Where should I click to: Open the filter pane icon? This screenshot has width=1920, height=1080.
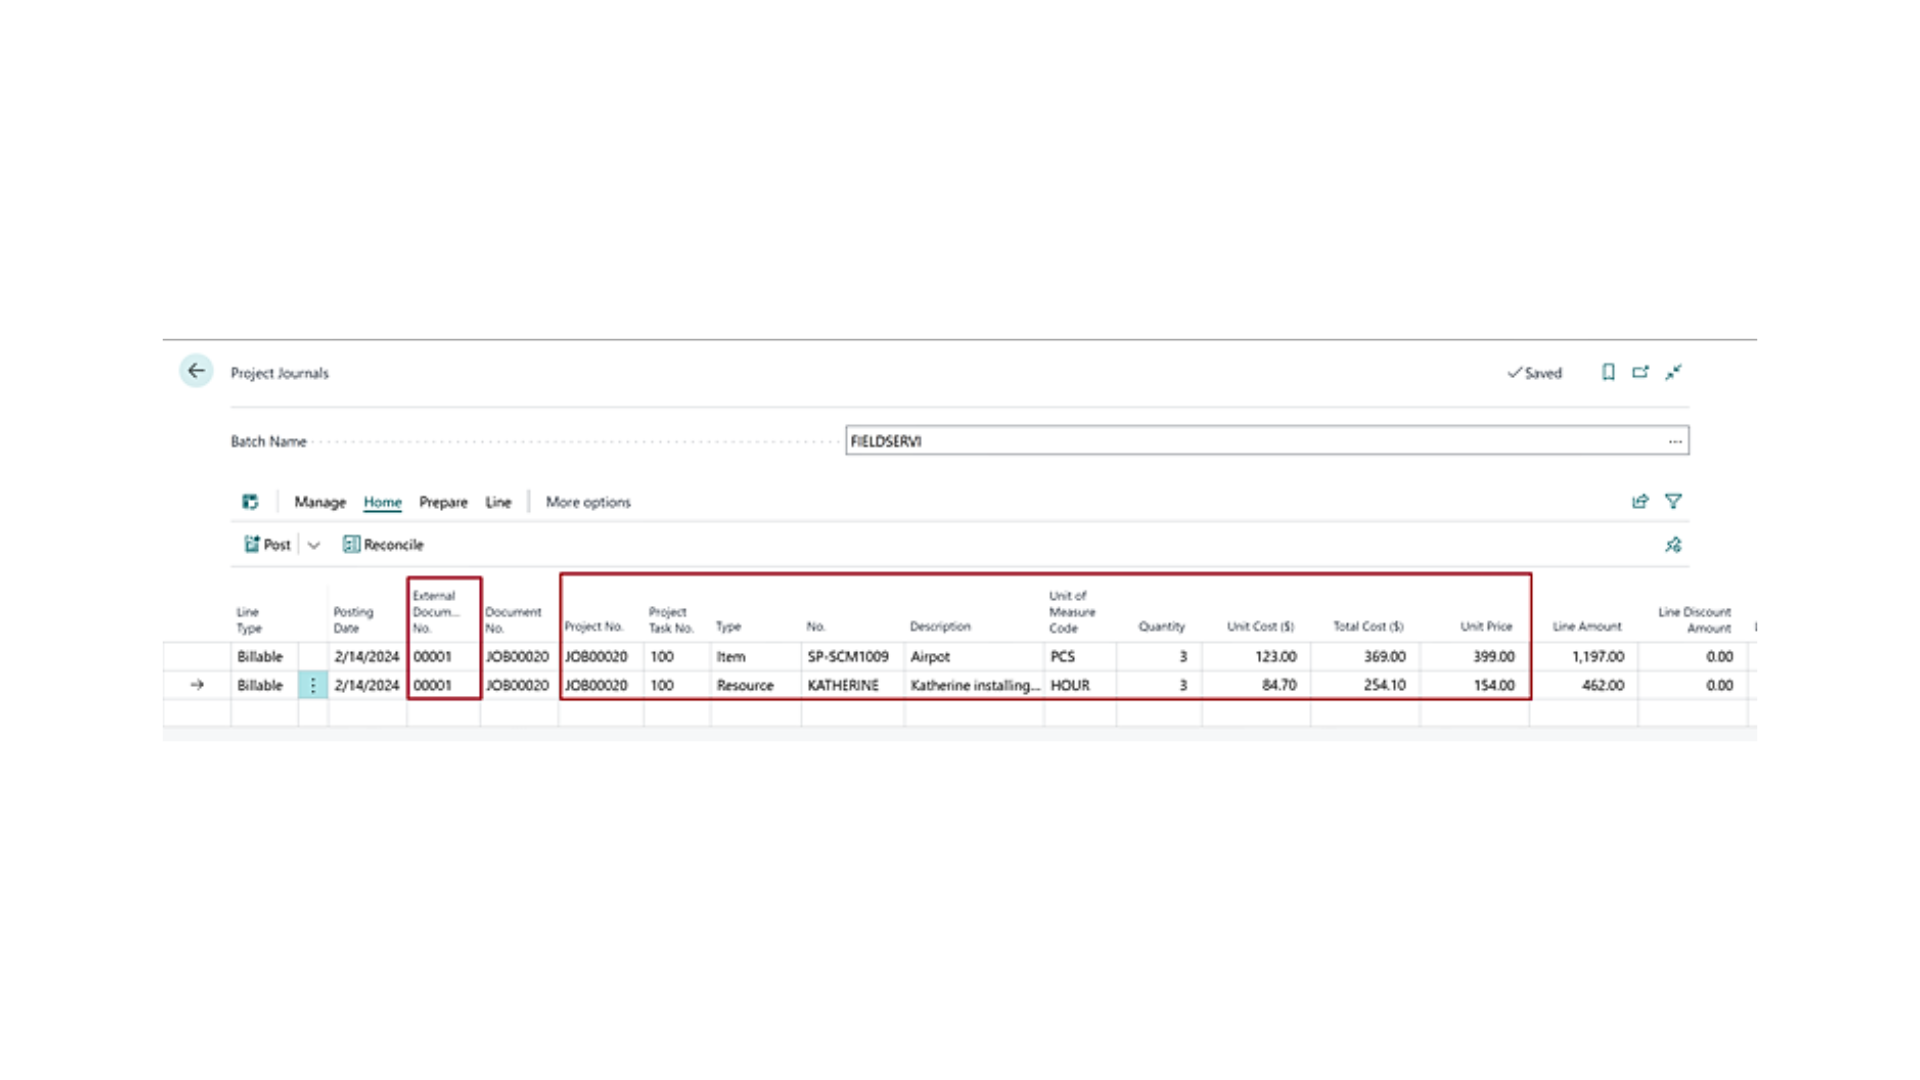(x=1673, y=501)
